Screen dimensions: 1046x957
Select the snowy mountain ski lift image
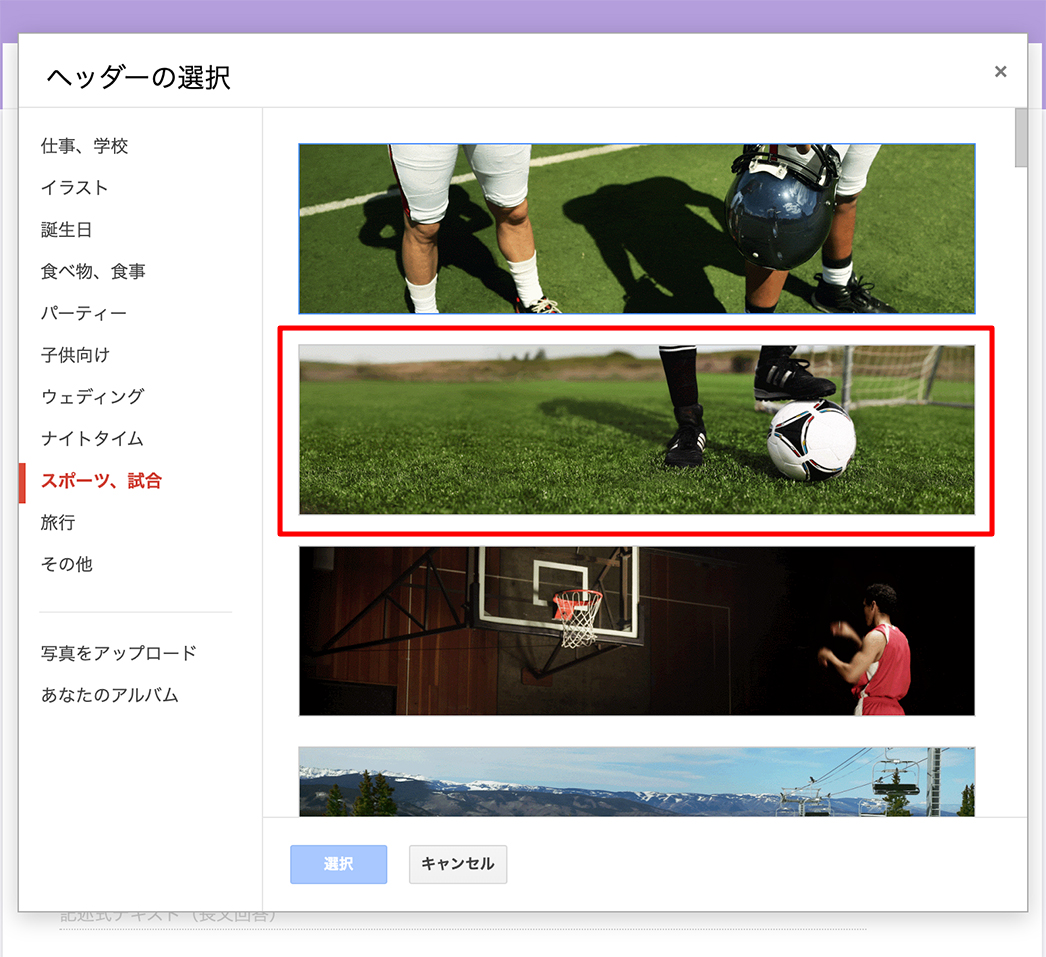636,782
